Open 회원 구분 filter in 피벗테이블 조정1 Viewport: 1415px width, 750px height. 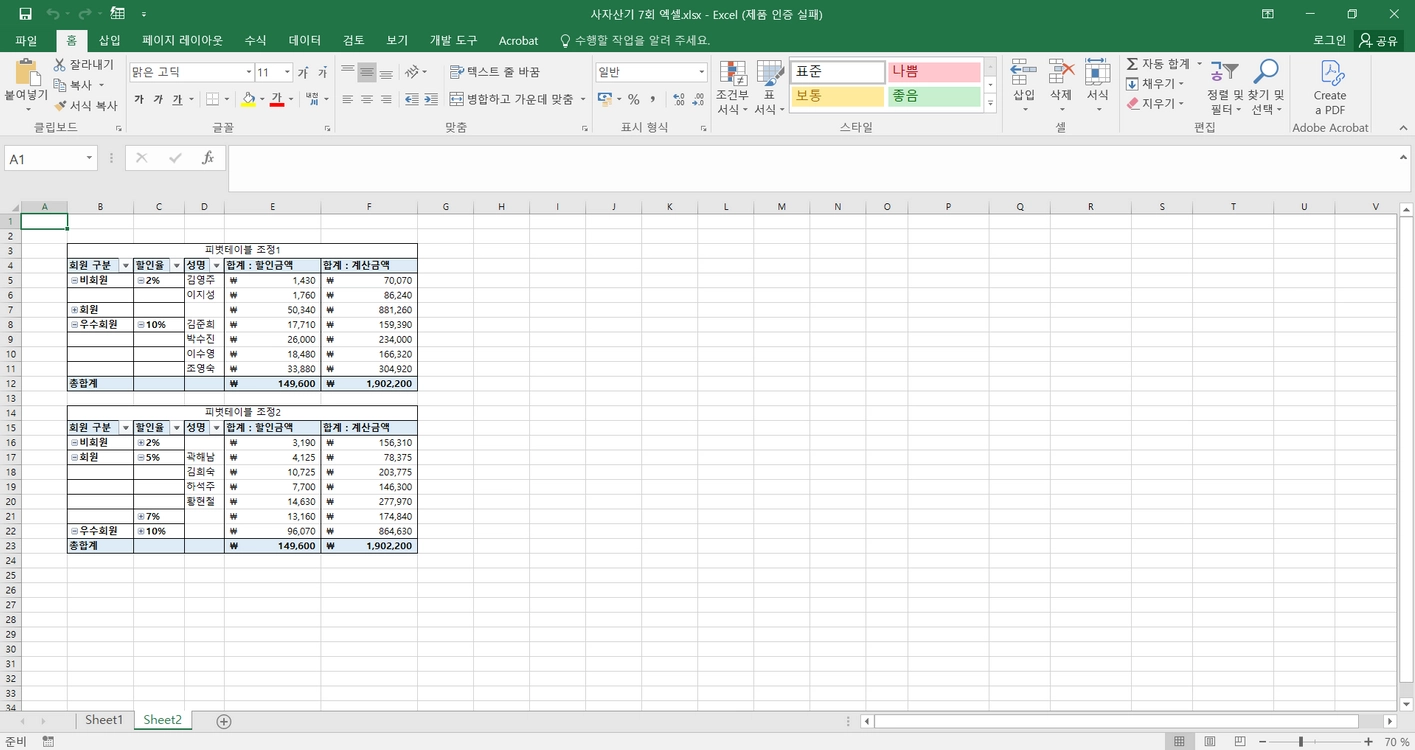pyautogui.click(x=126, y=266)
